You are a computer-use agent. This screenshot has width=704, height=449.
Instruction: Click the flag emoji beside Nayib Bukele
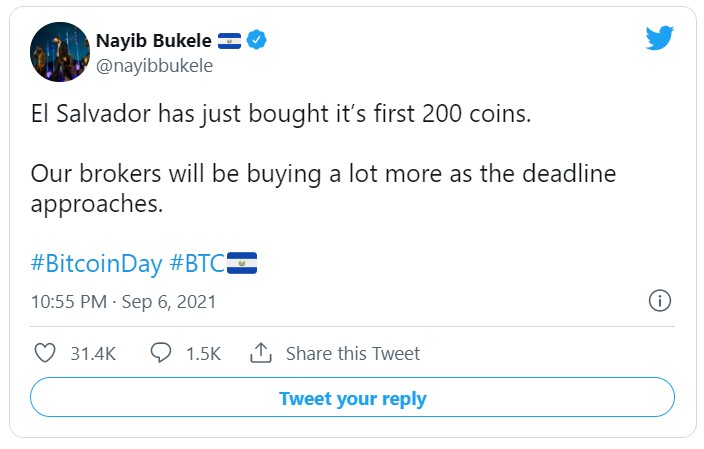click(x=230, y=40)
